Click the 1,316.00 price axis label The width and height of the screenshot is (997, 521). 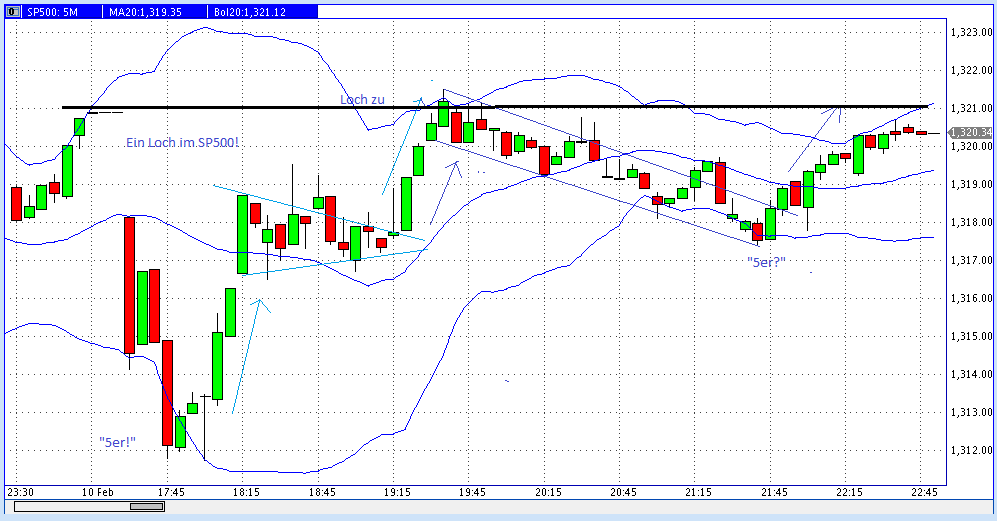pos(972,298)
